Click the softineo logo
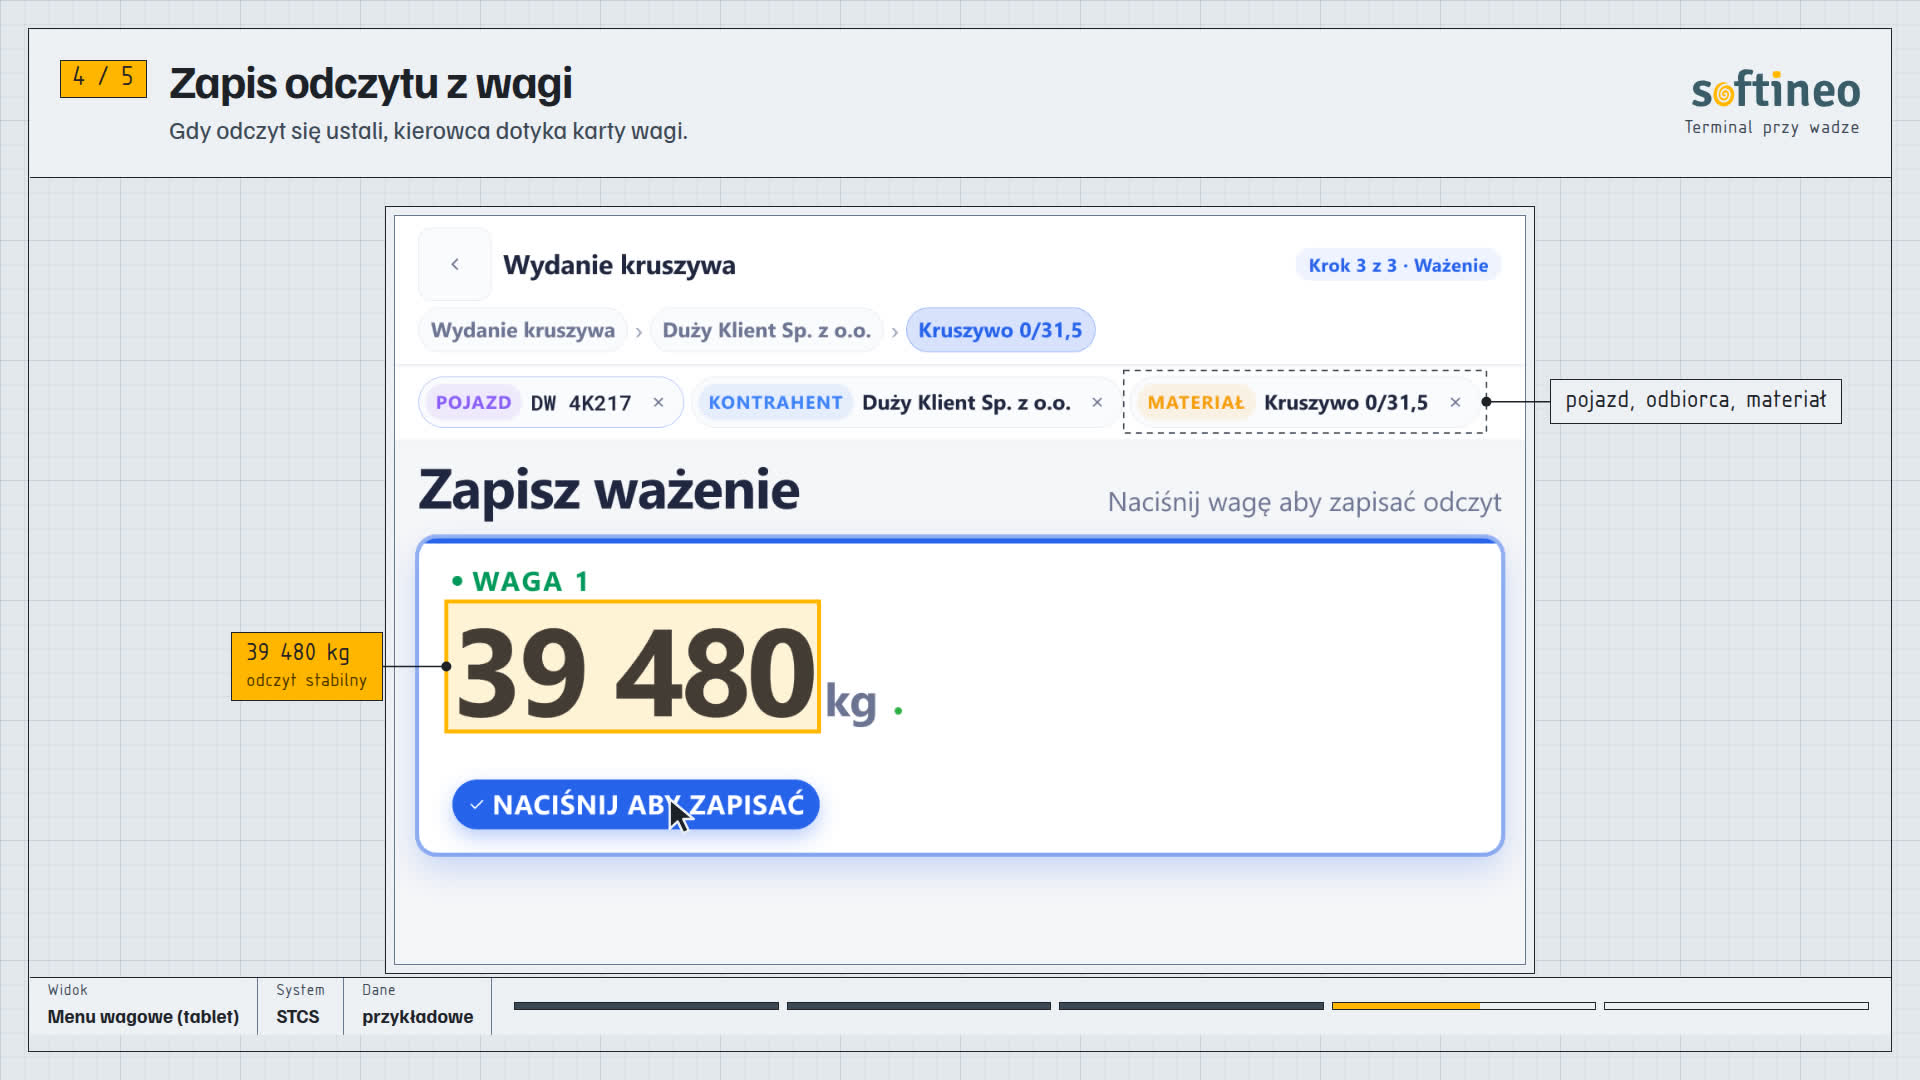 (1775, 91)
